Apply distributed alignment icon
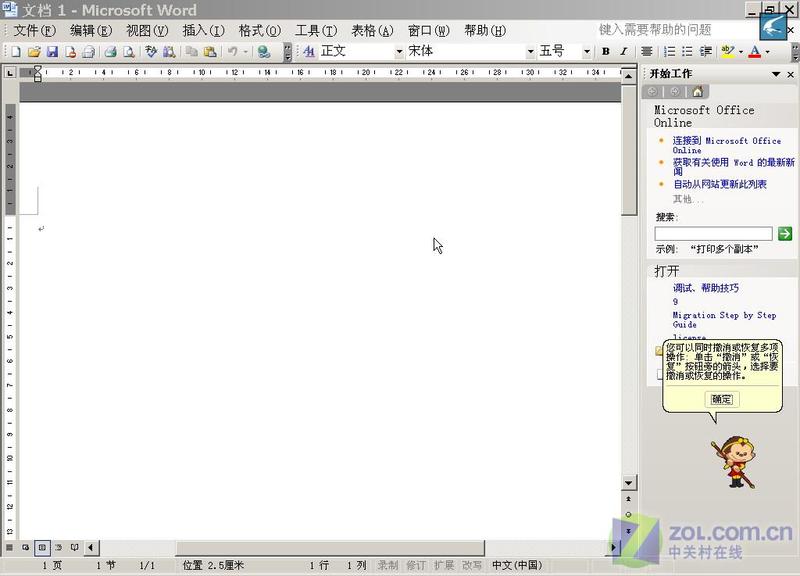The height and width of the screenshot is (576, 800). (646, 52)
